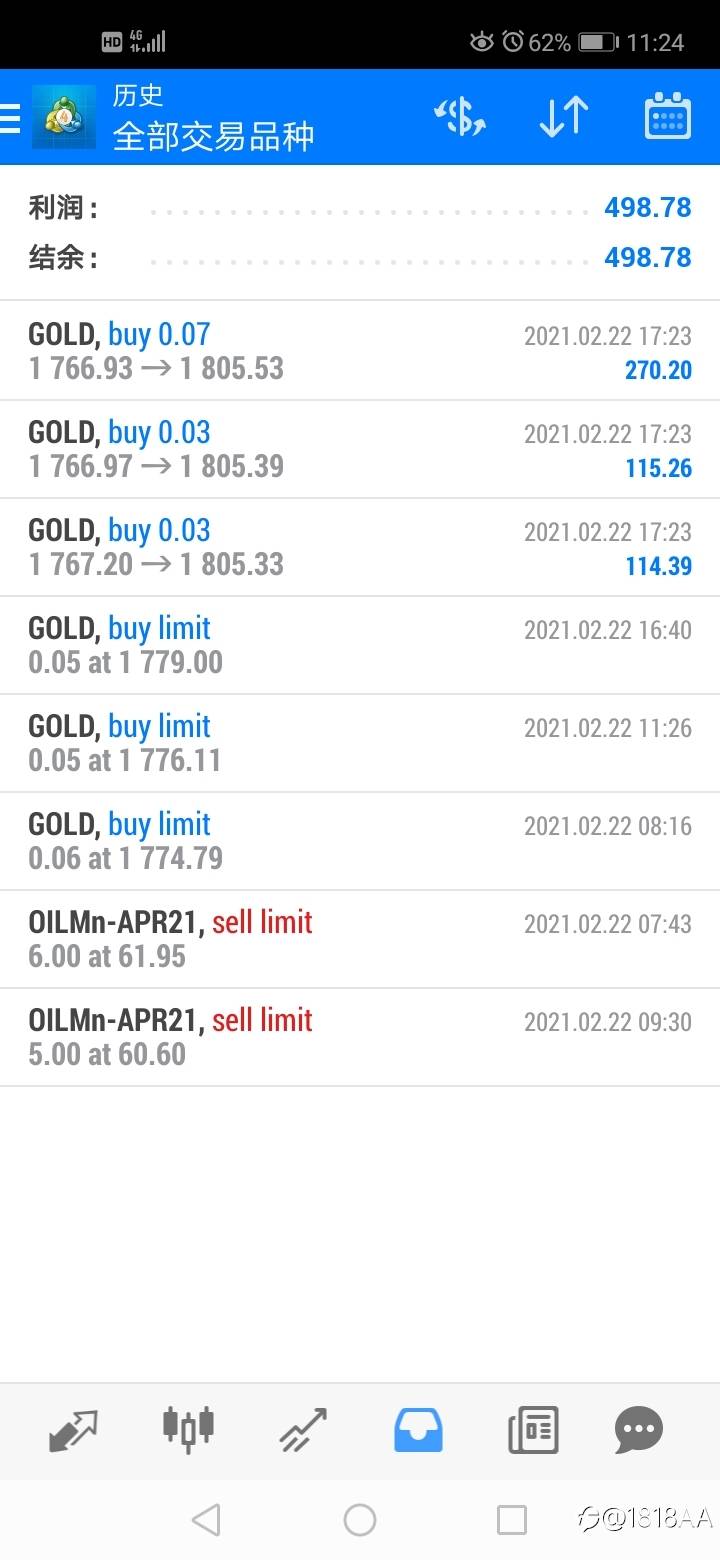Go to the Trade tab
Image resolution: width=720 pixels, height=1560 pixels.
click(x=302, y=1431)
